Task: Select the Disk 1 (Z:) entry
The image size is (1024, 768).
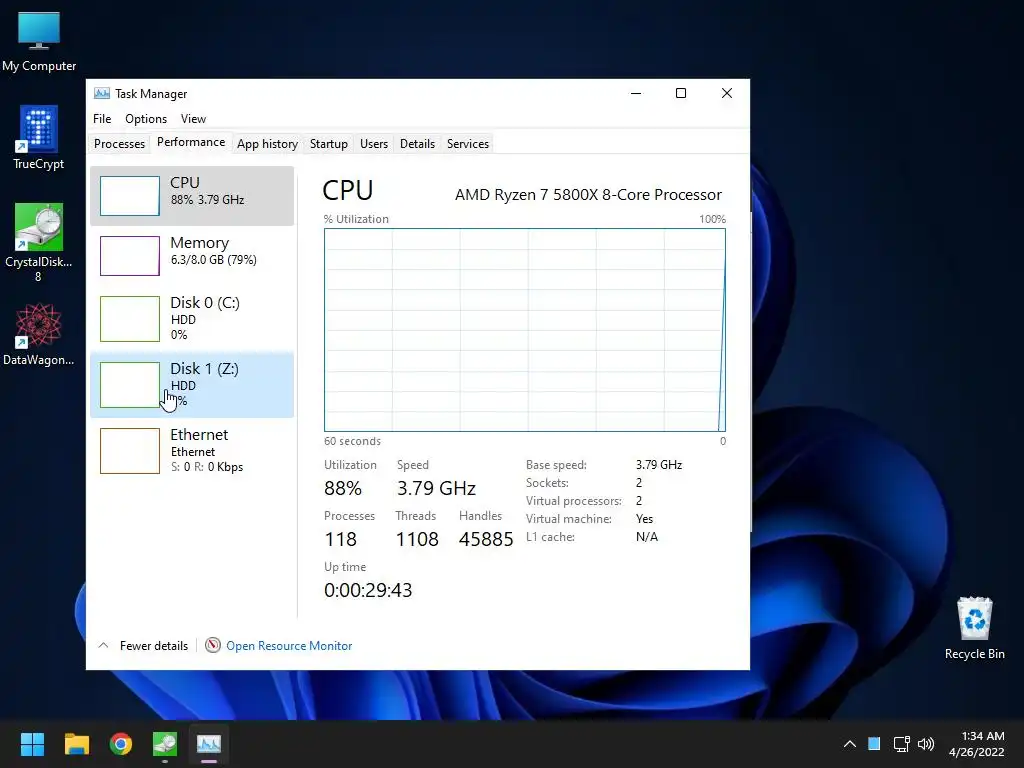Action: [x=192, y=385]
